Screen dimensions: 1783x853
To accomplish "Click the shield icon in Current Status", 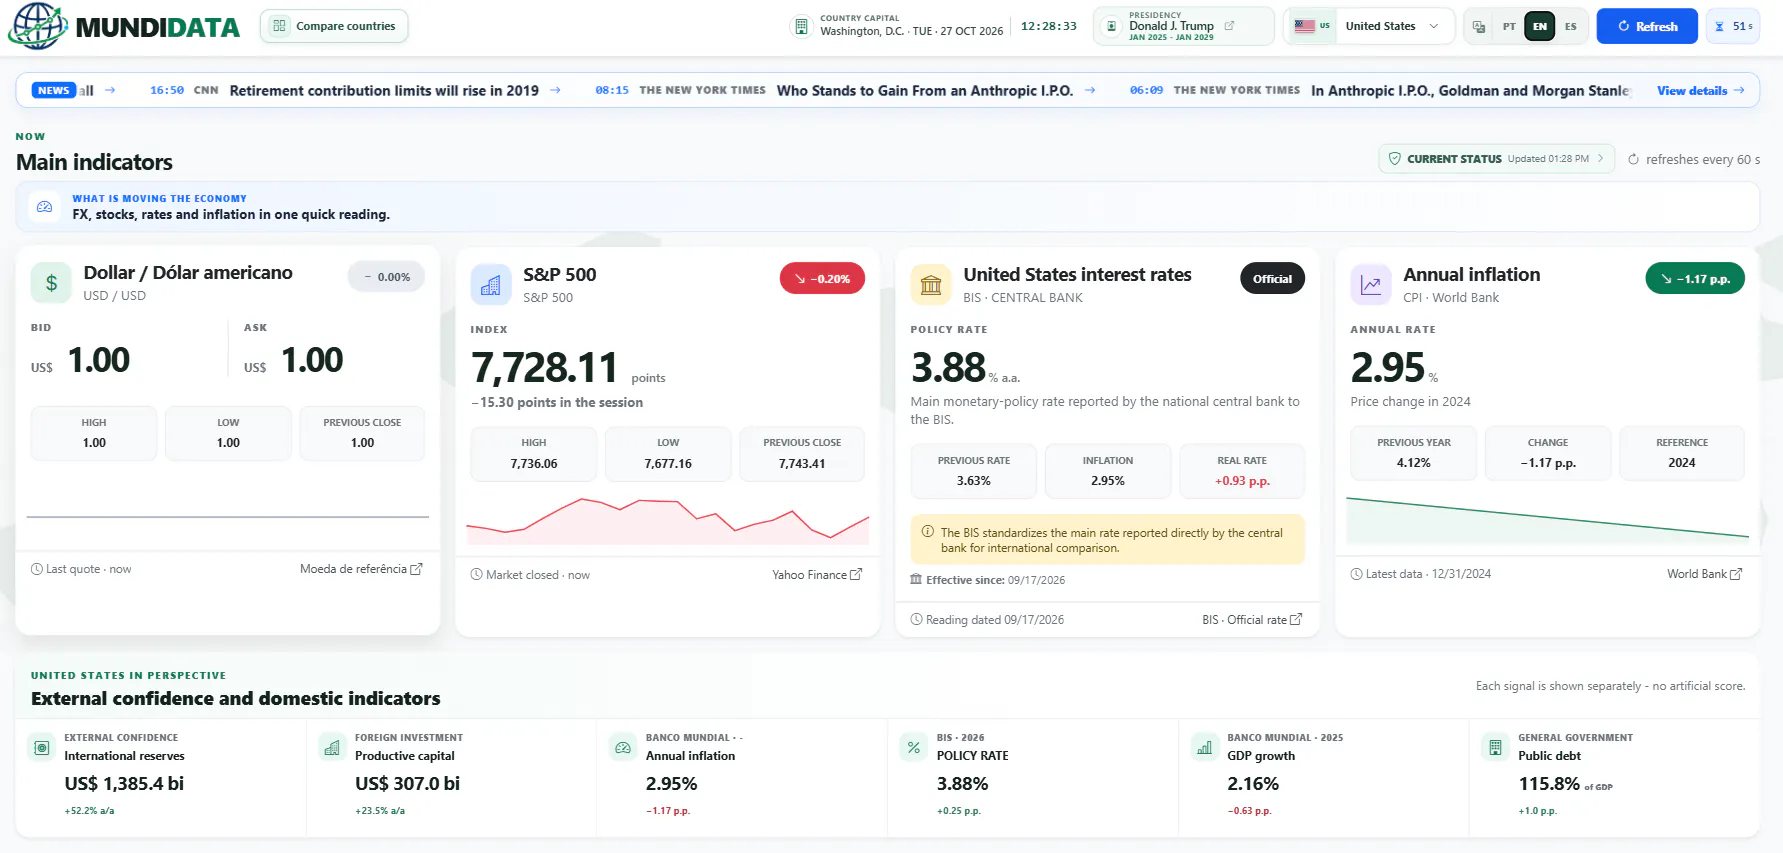I will point(1395,159).
